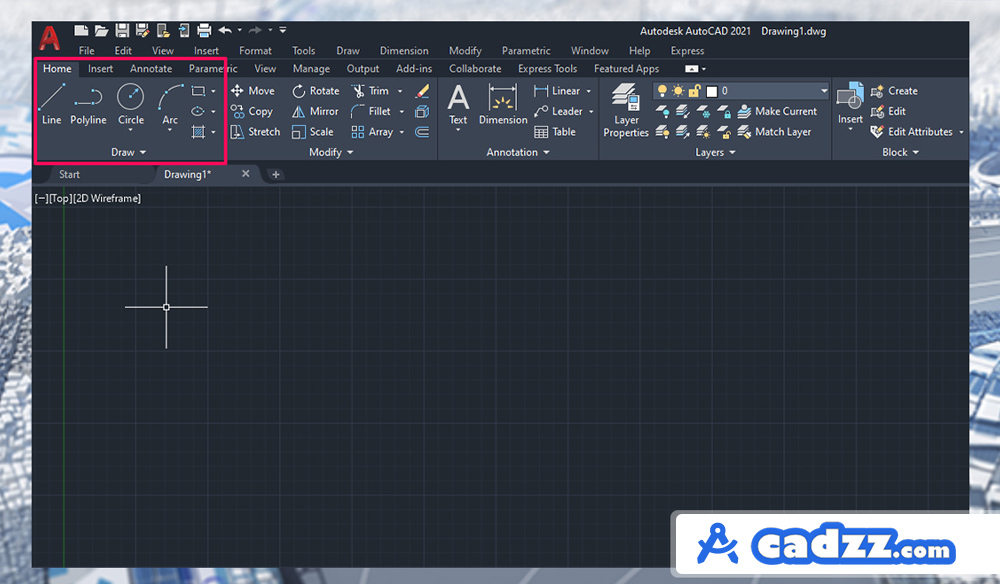
Task: Click Make Current layer button
Action: pyautogui.click(x=777, y=112)
